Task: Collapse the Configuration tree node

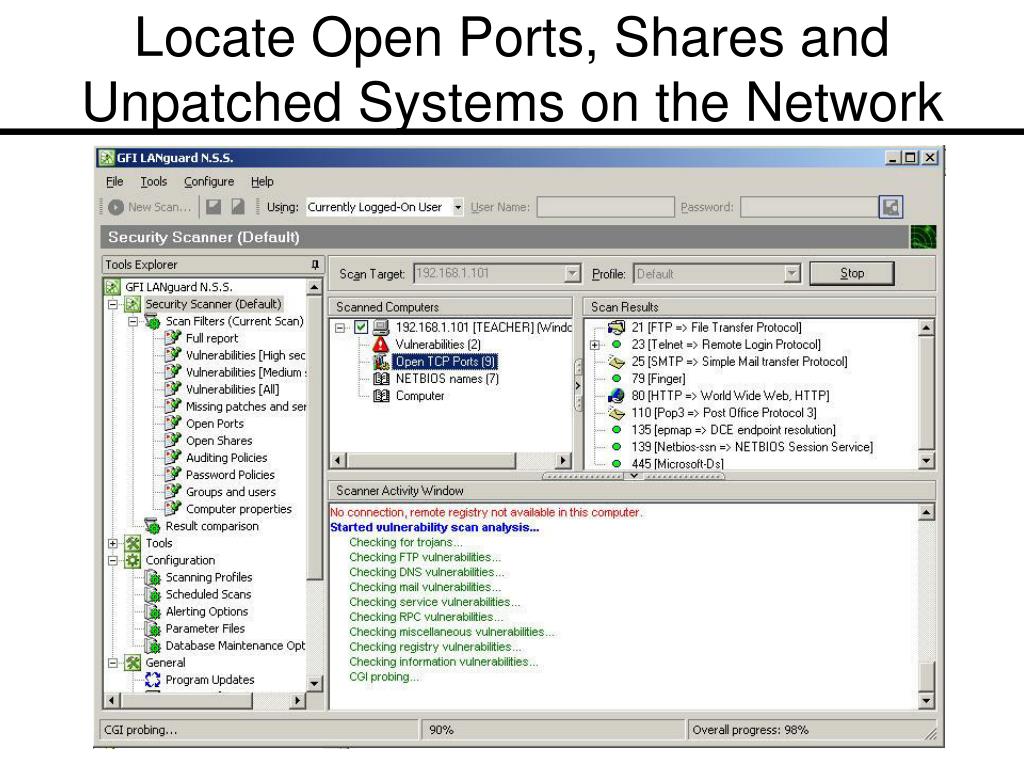Action: (112, 560)
